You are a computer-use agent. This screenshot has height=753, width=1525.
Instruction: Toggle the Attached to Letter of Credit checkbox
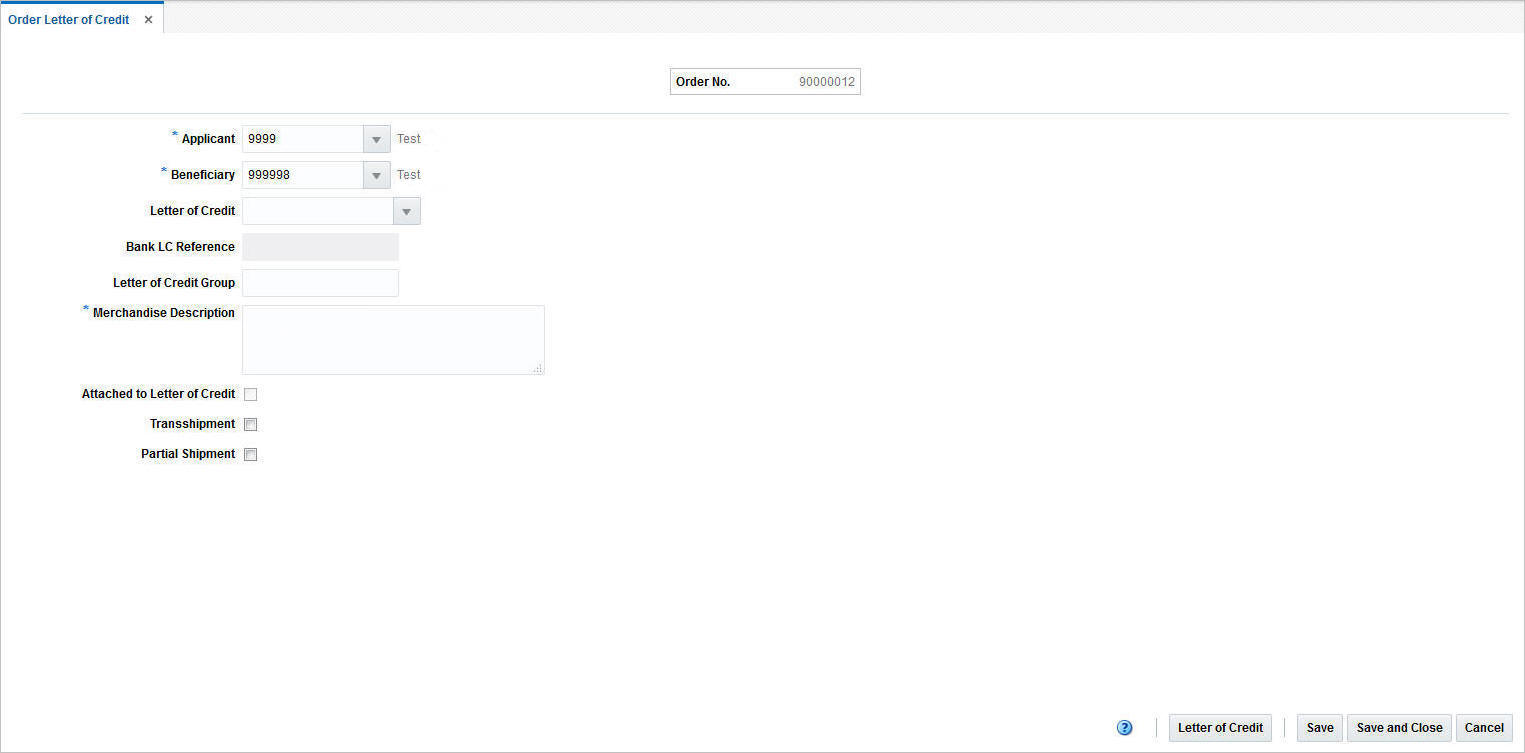click(x=251, y=394)
